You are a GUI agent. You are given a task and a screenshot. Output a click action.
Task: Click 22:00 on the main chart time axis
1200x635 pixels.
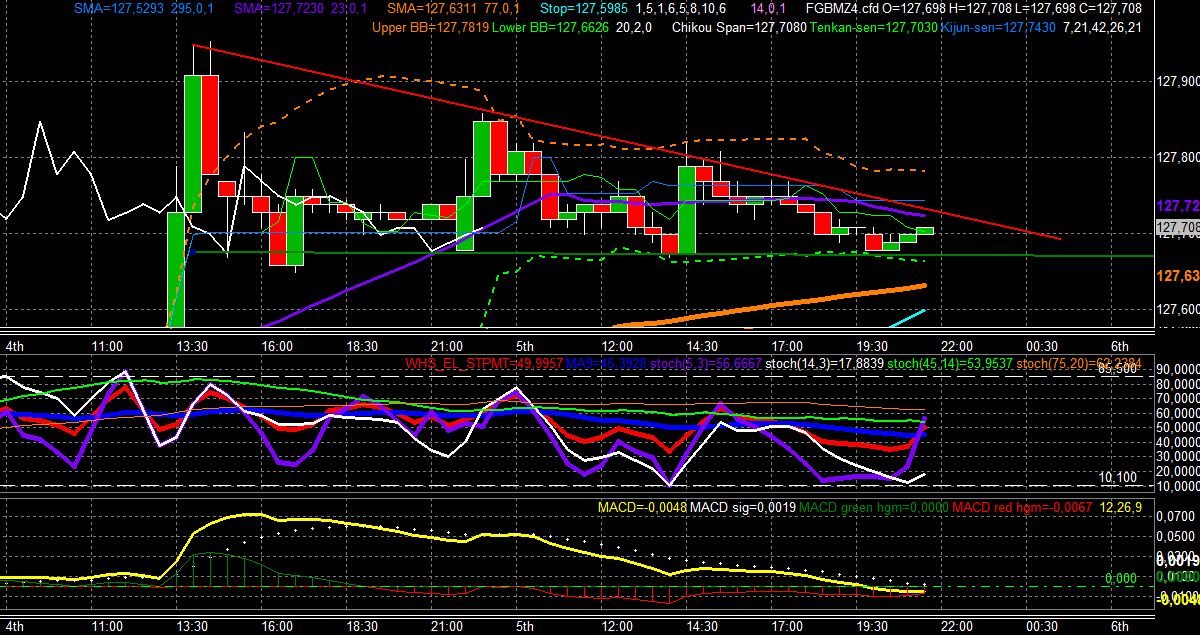click(x=957, y=345)
